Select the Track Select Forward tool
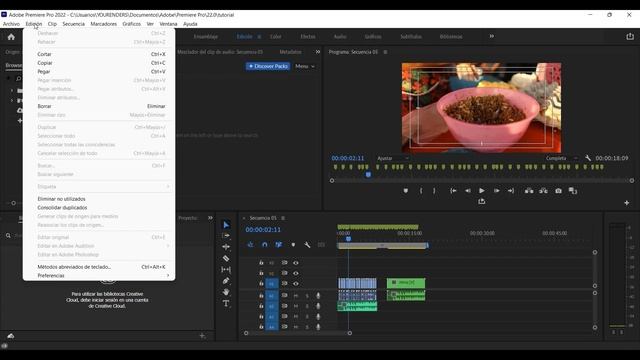 click(x=226, y=236)
